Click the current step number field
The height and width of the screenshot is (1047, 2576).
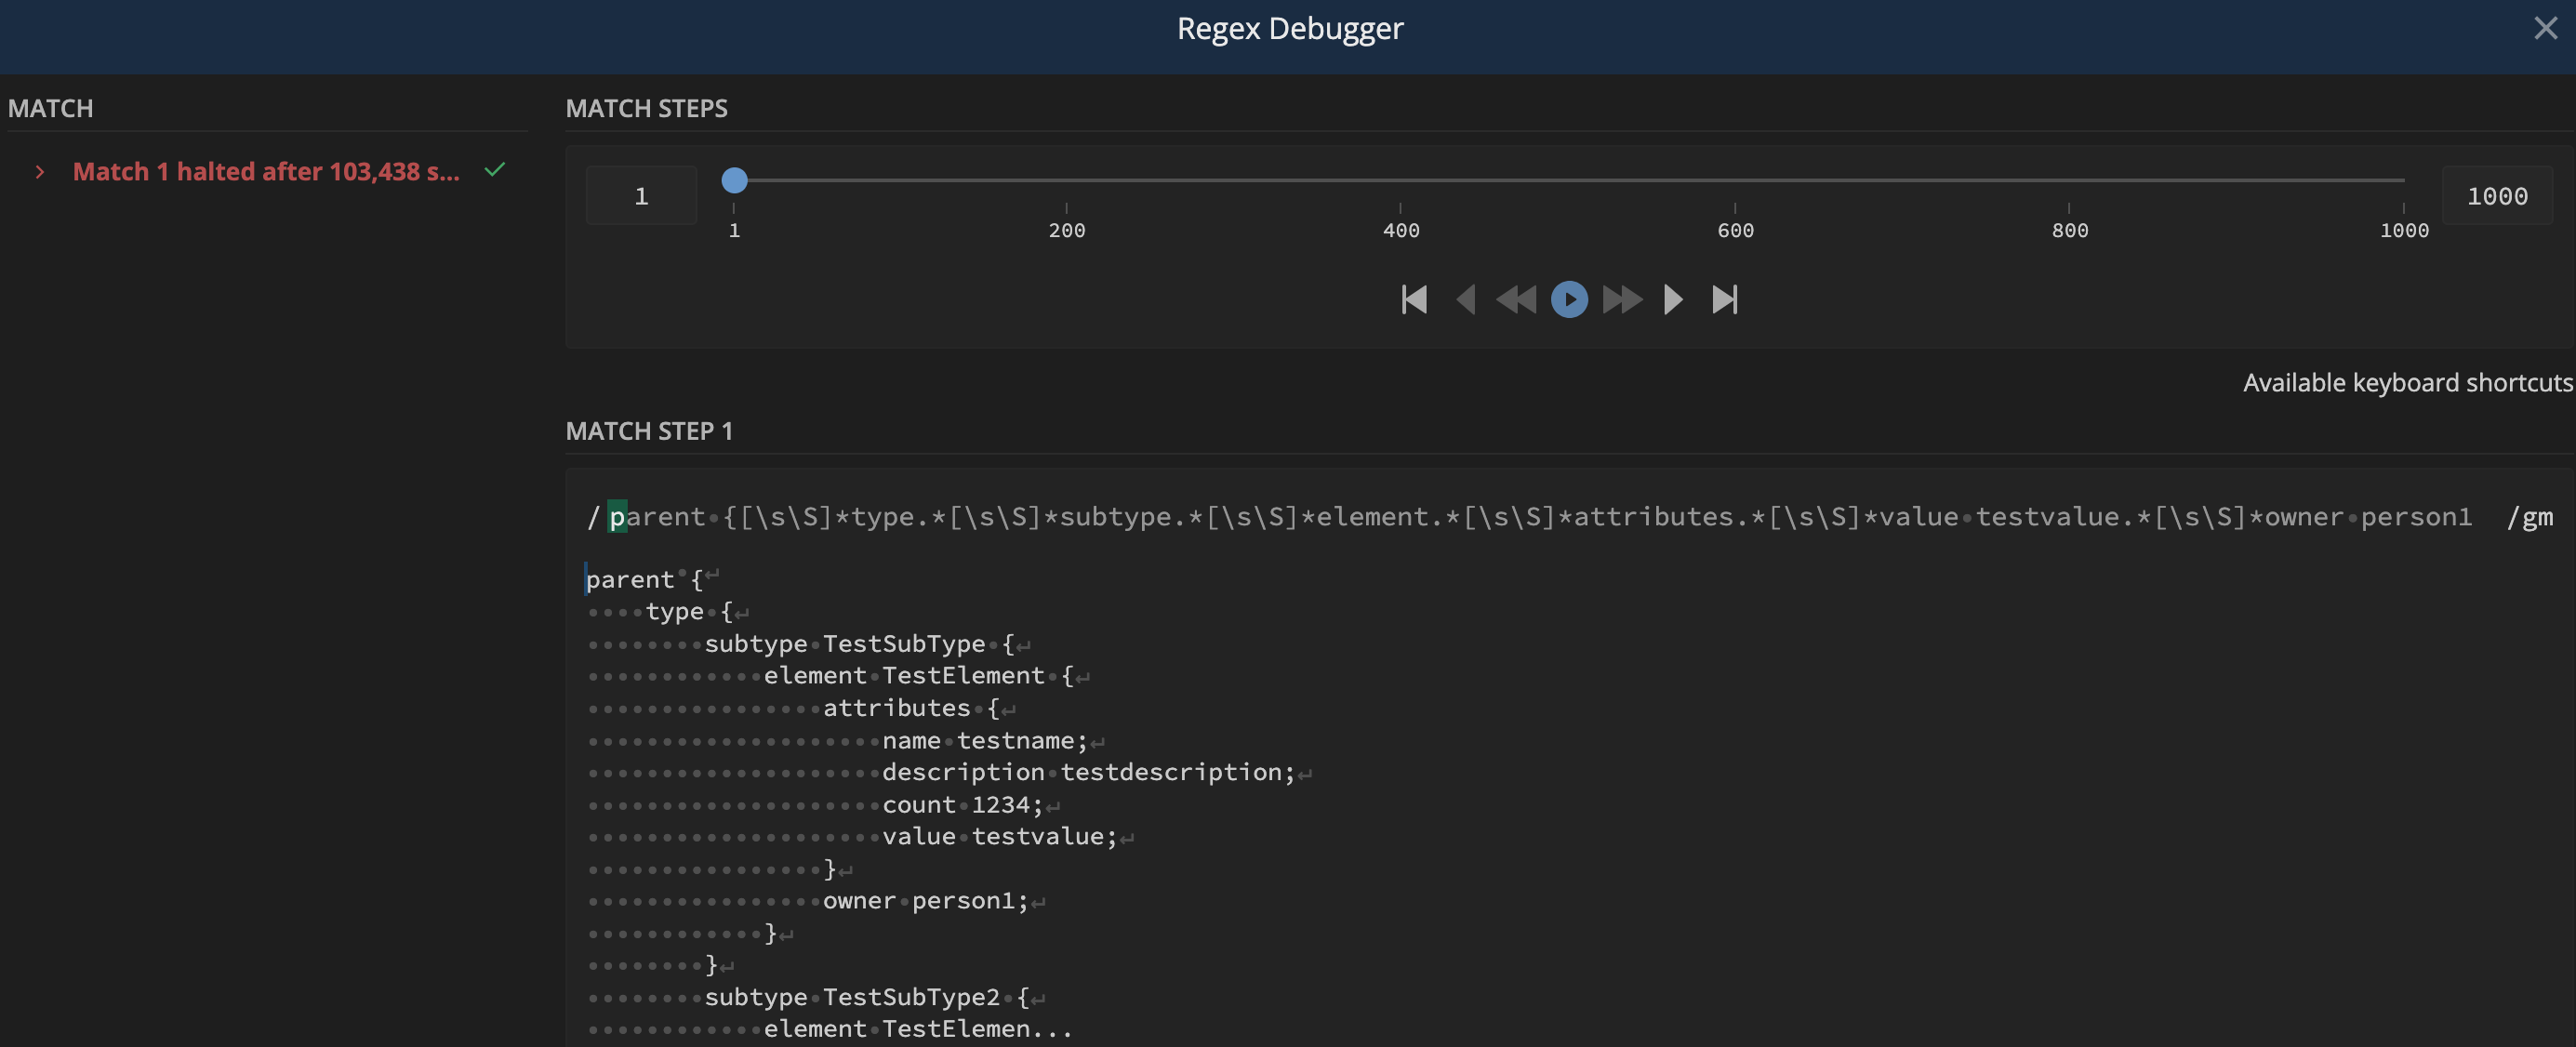641,196
